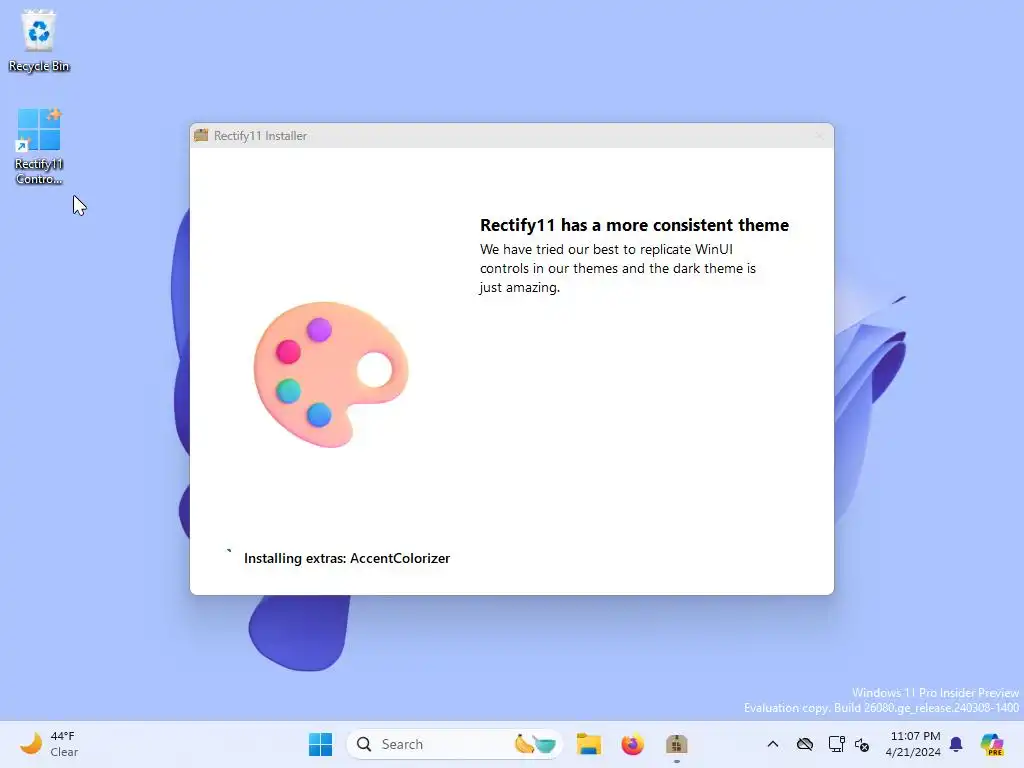Click the muted volume tray icon

(861, 744)
